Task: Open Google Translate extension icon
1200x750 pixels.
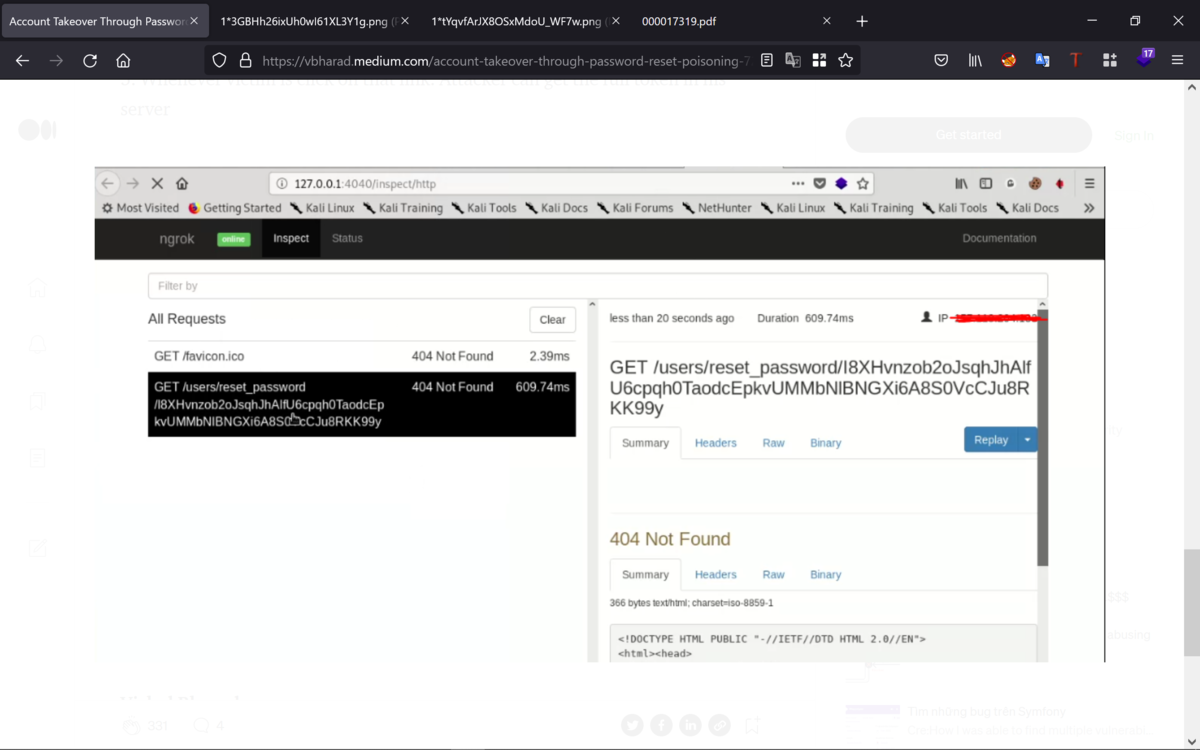Action: [1042, 60]
